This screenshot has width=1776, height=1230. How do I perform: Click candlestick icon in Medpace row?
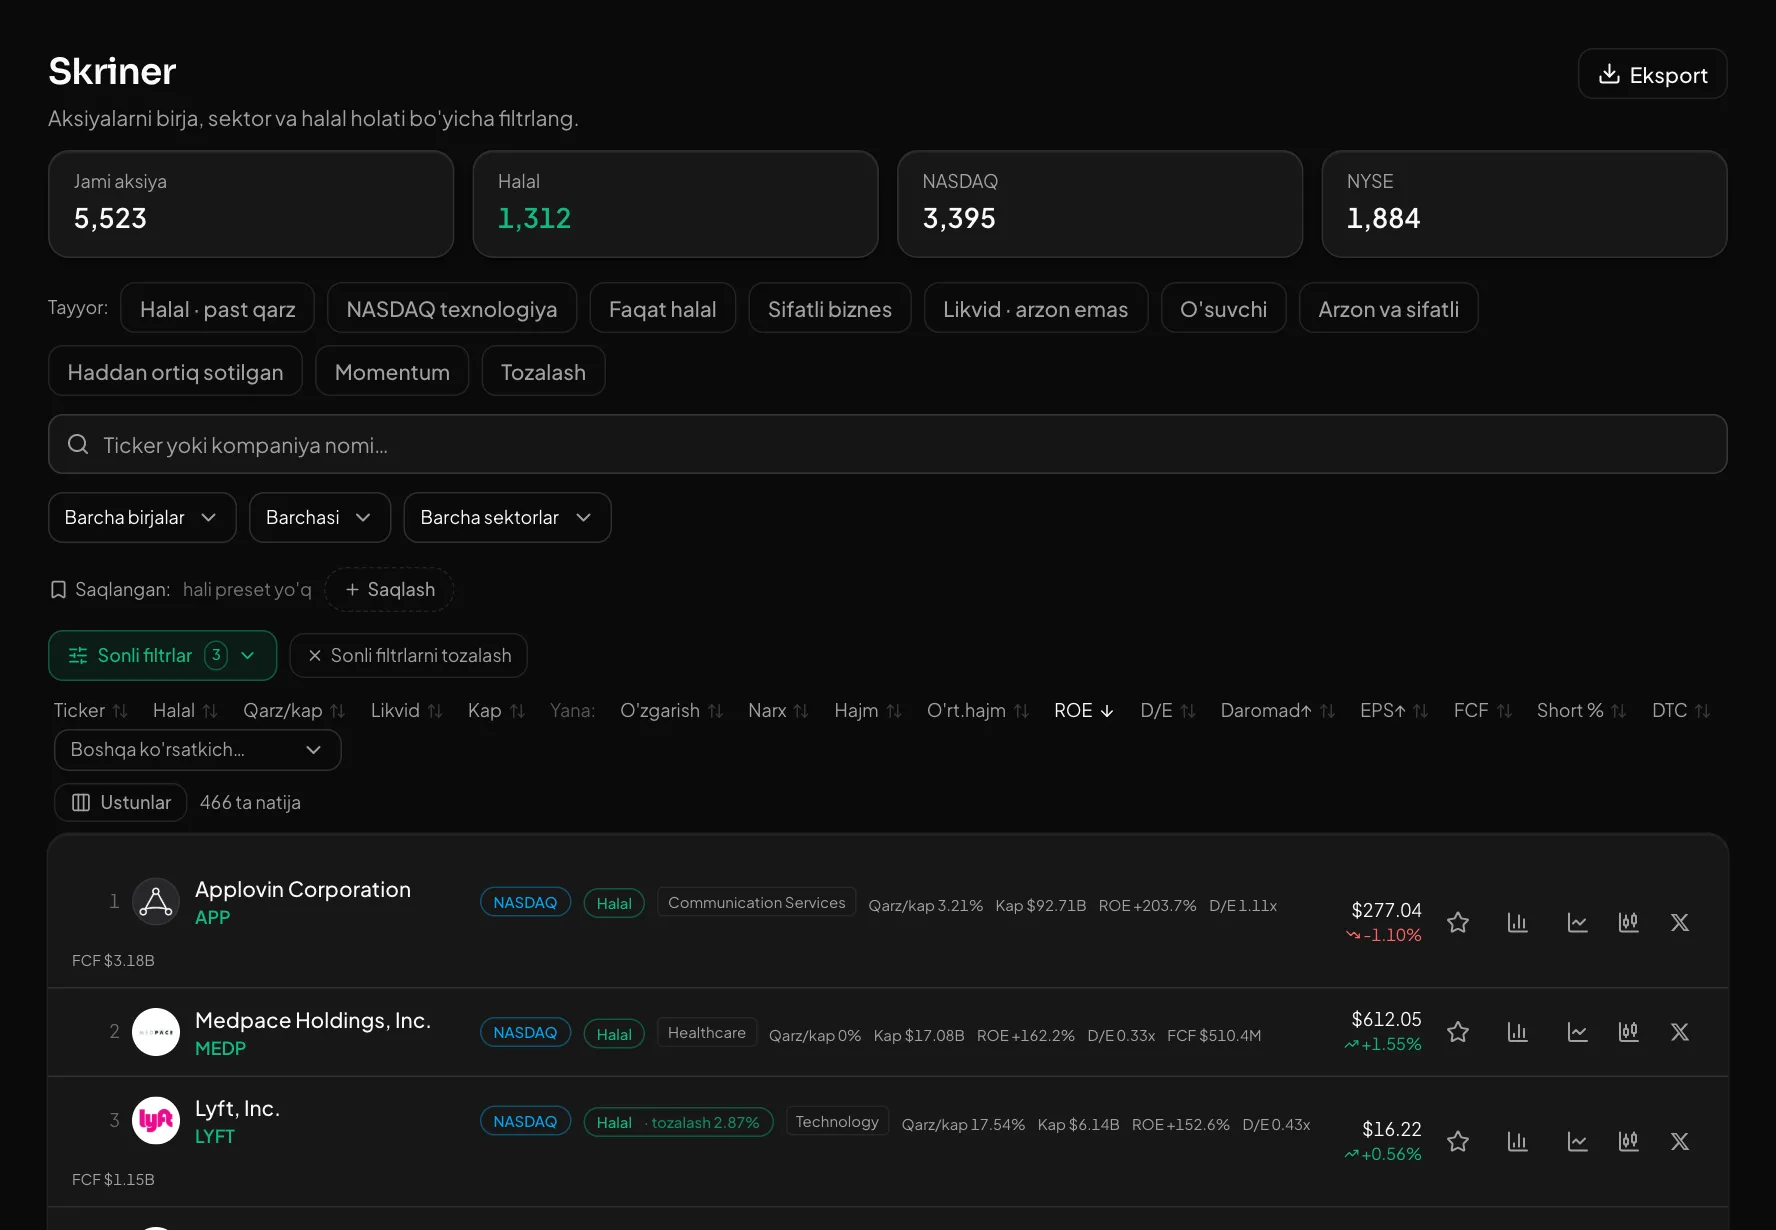click(x=1629, y=1032)
